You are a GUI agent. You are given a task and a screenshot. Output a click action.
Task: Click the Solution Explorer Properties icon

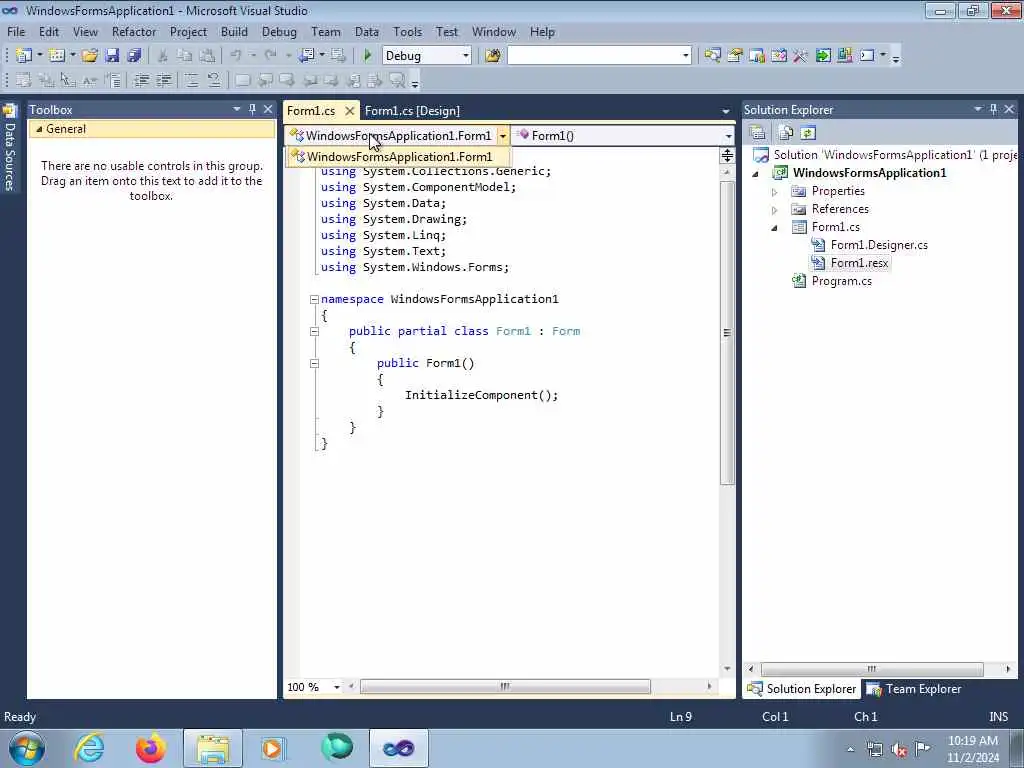pyautogui.click(x=758, y=133)
